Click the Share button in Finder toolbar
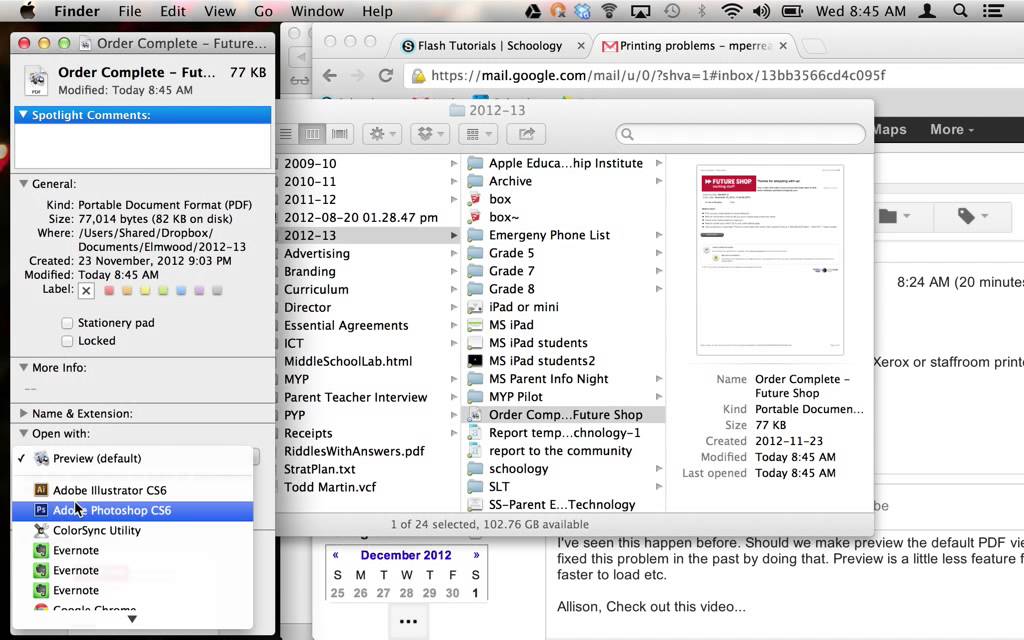The width and height of the screenshot is (1024, 640). (526, 134)
